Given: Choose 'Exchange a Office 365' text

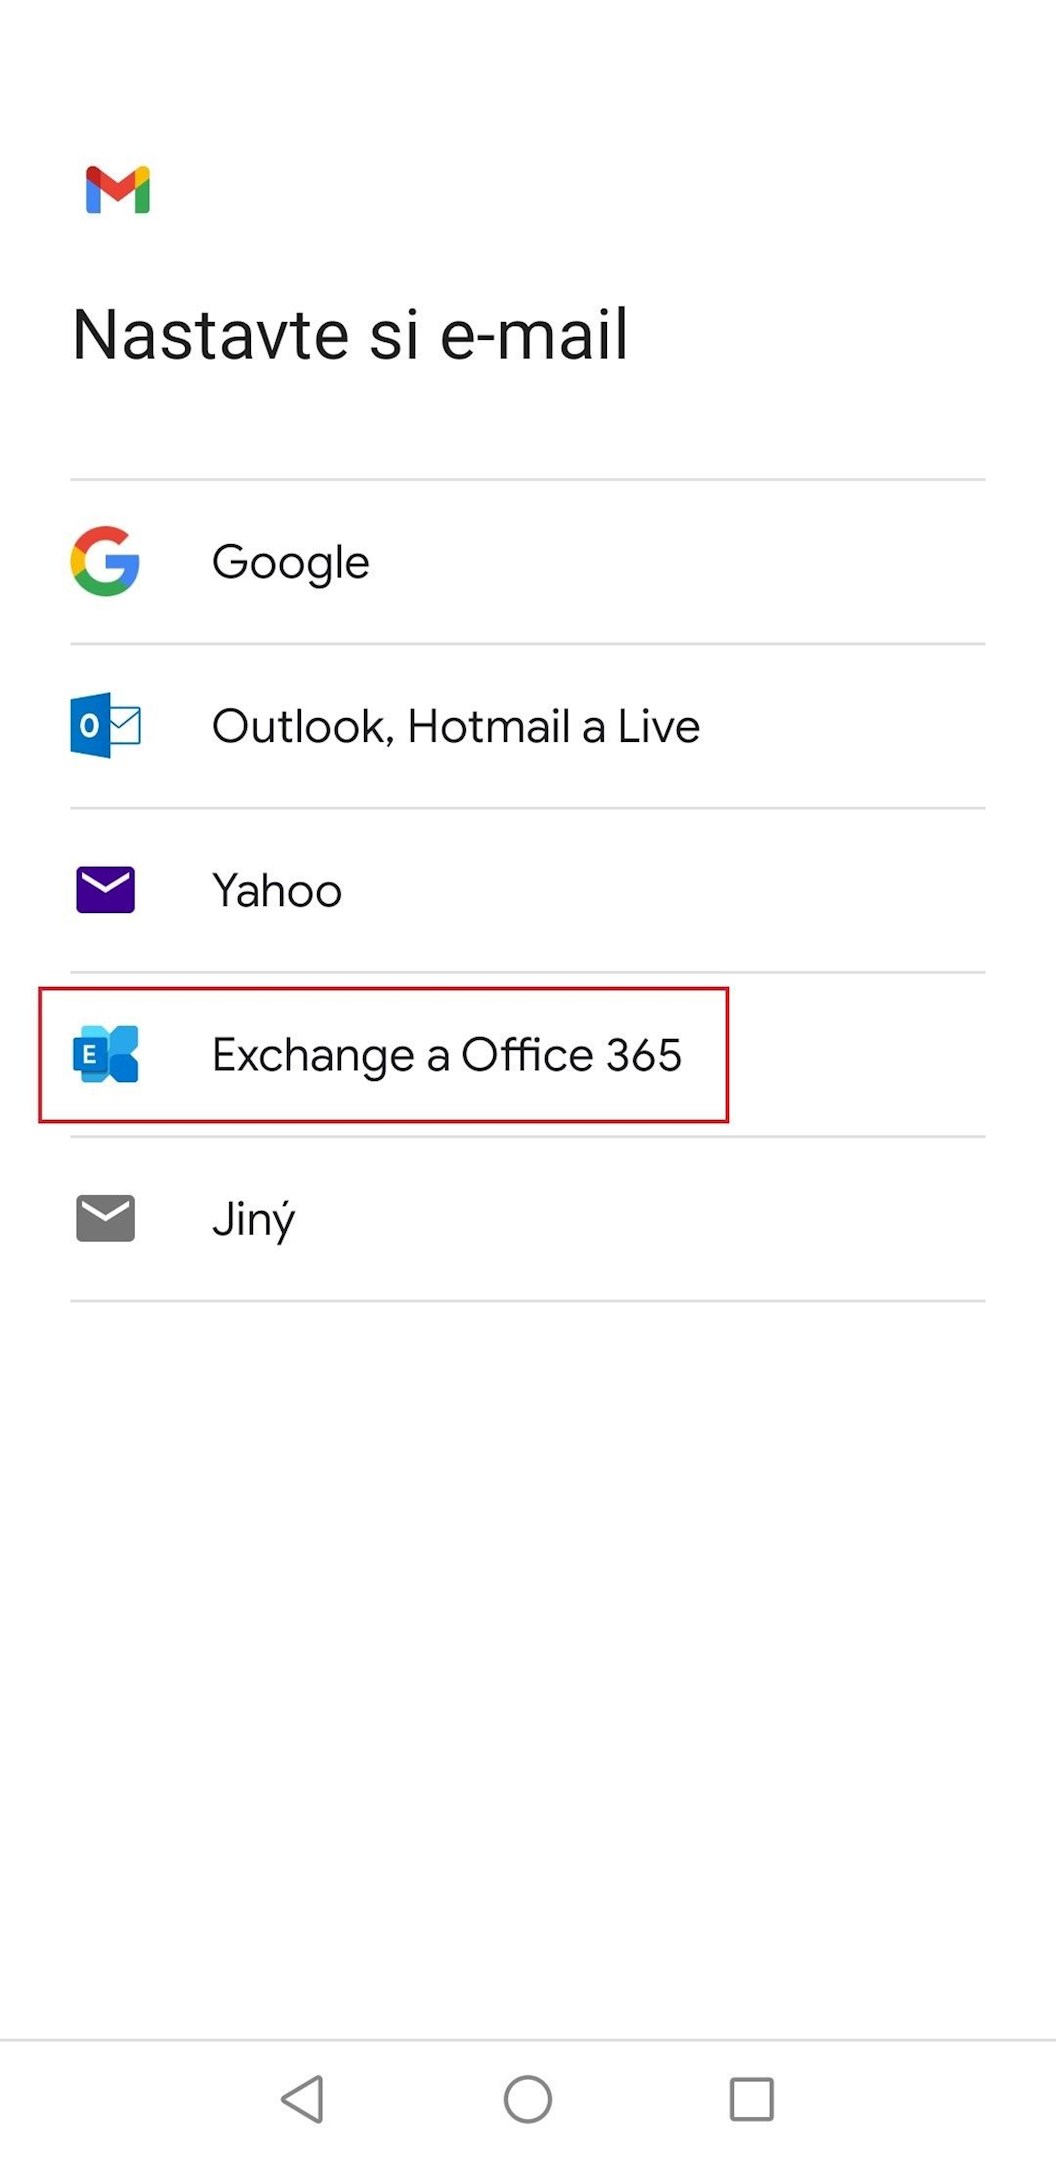Looking at the screenshot, I should [446, 1055].
